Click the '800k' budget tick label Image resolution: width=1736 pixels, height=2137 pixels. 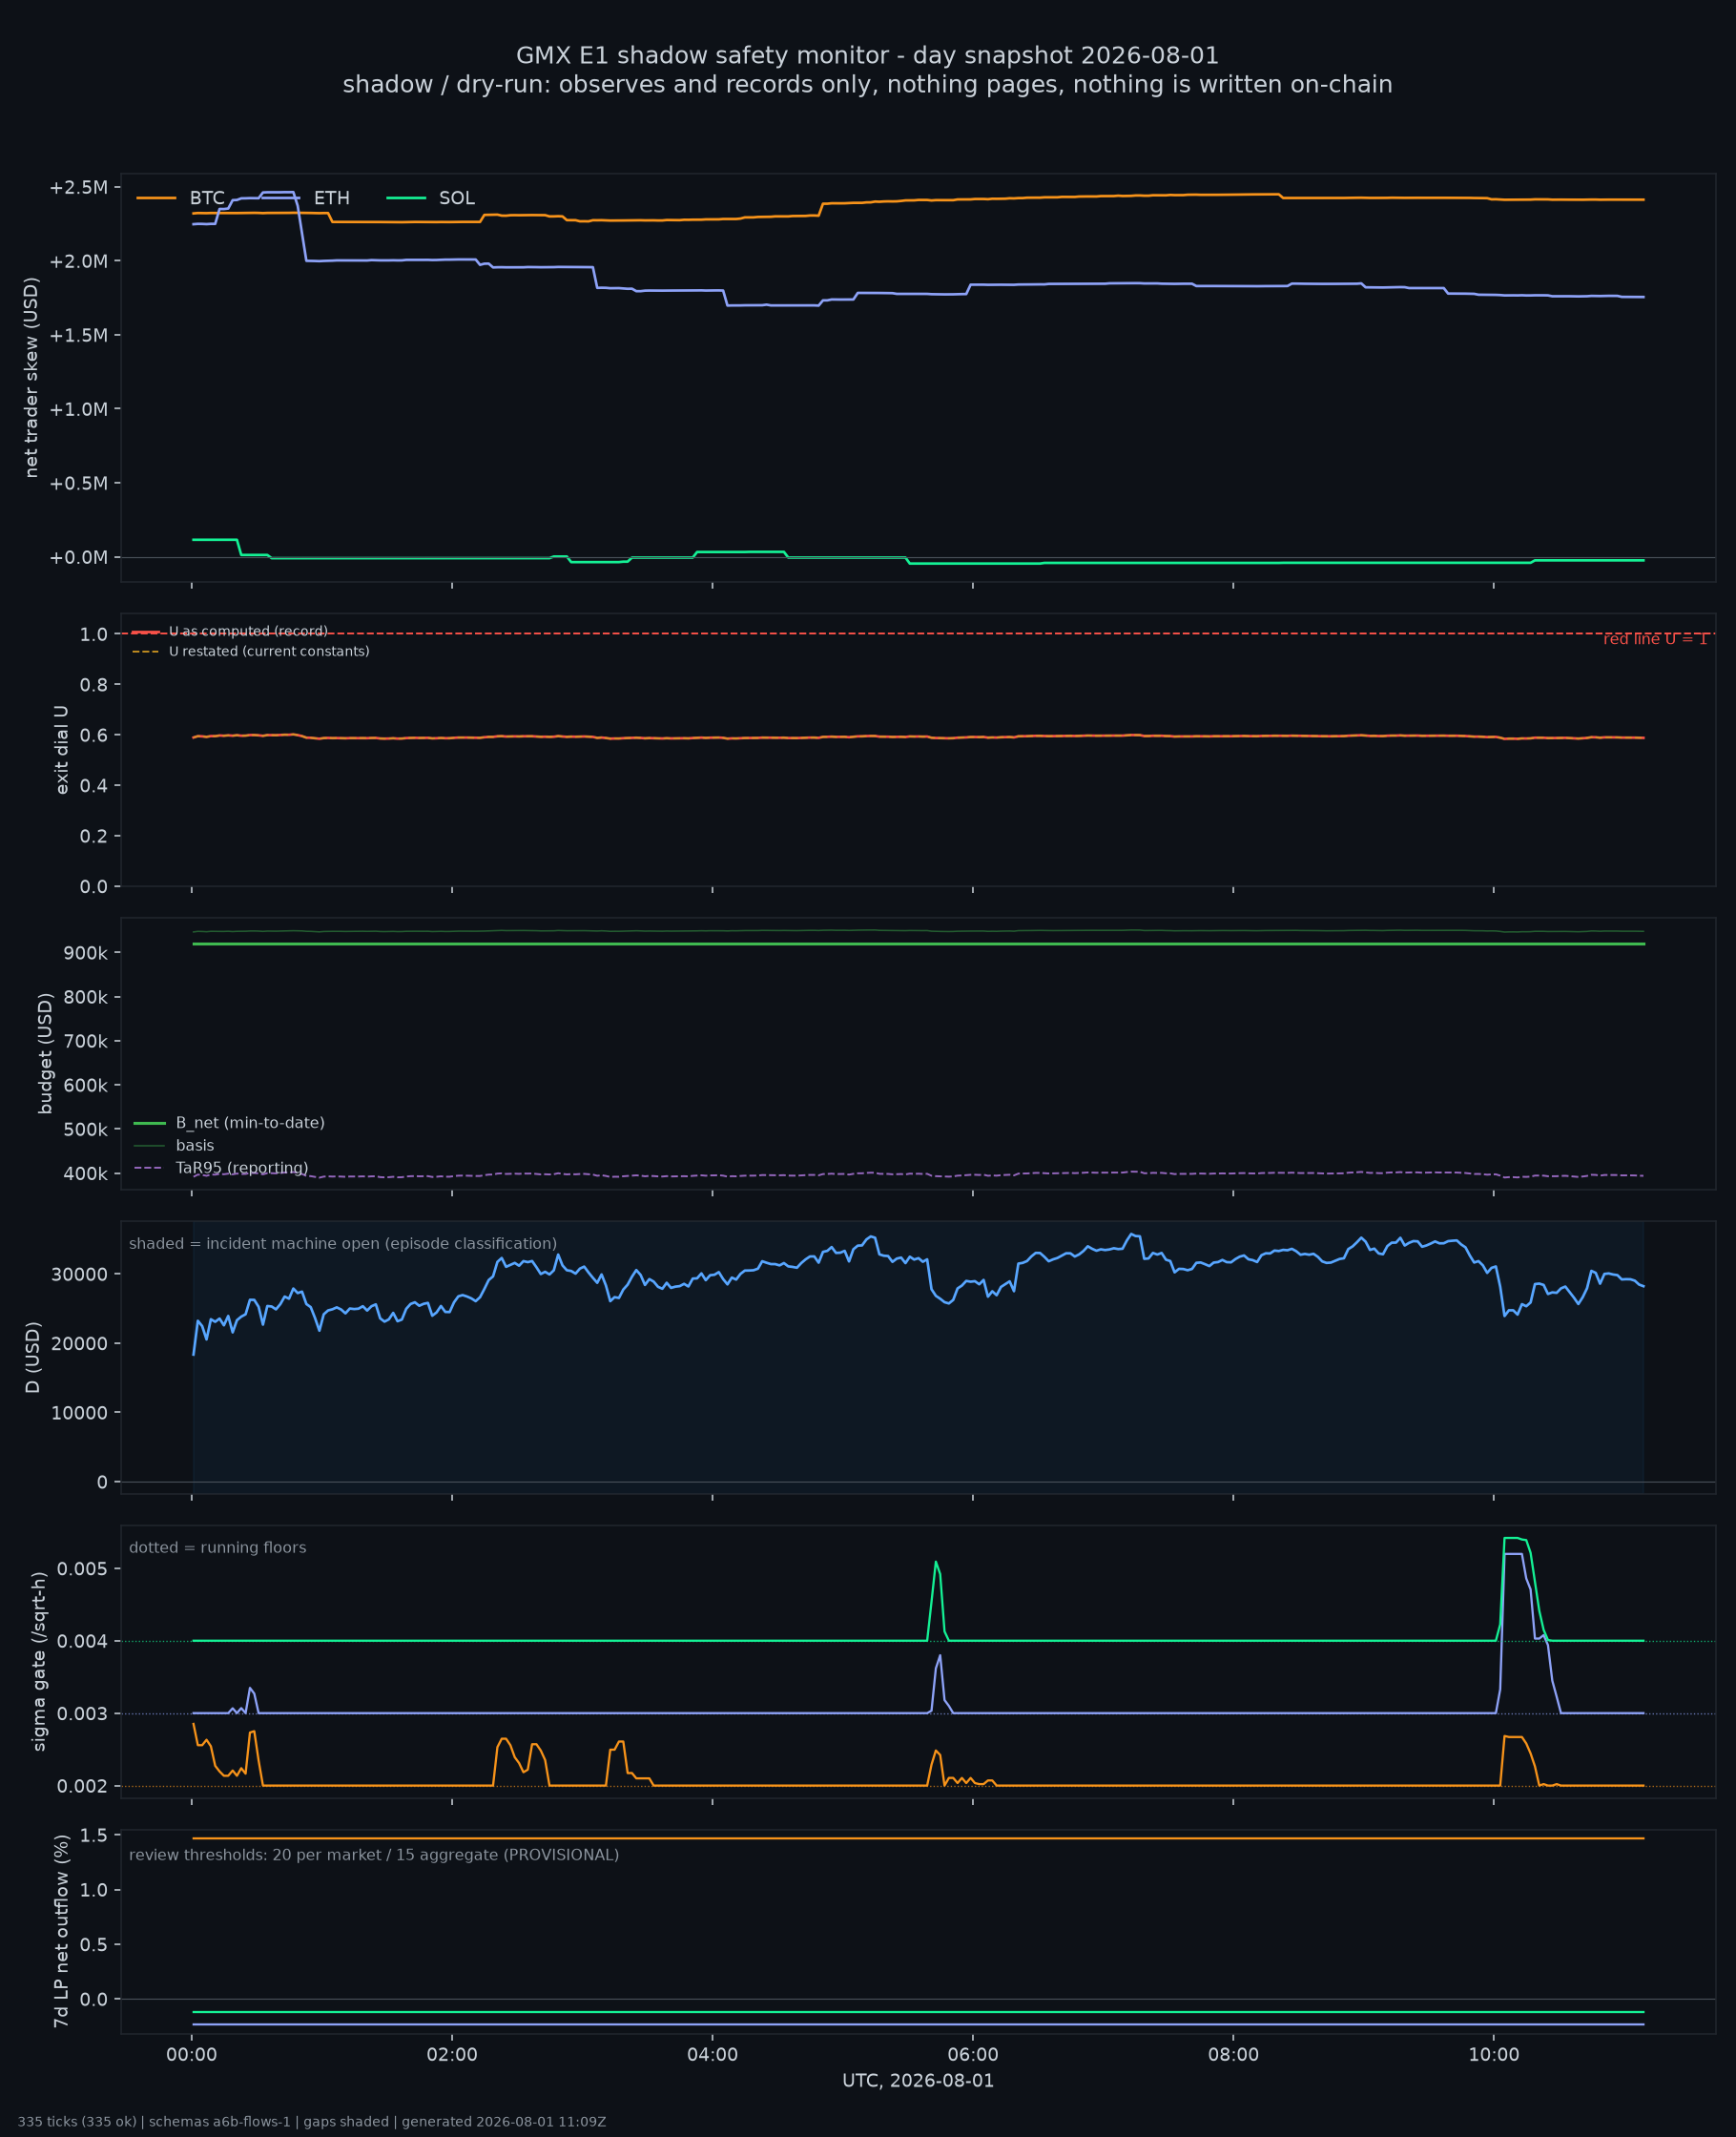point(85,998)
